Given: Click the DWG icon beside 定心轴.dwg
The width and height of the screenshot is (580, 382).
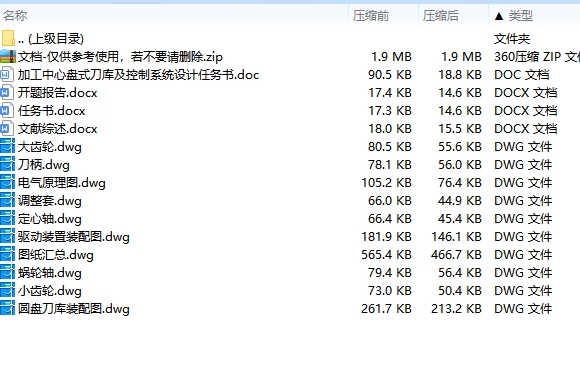Looking at the screenshot, I should click(x=7, y=219).
